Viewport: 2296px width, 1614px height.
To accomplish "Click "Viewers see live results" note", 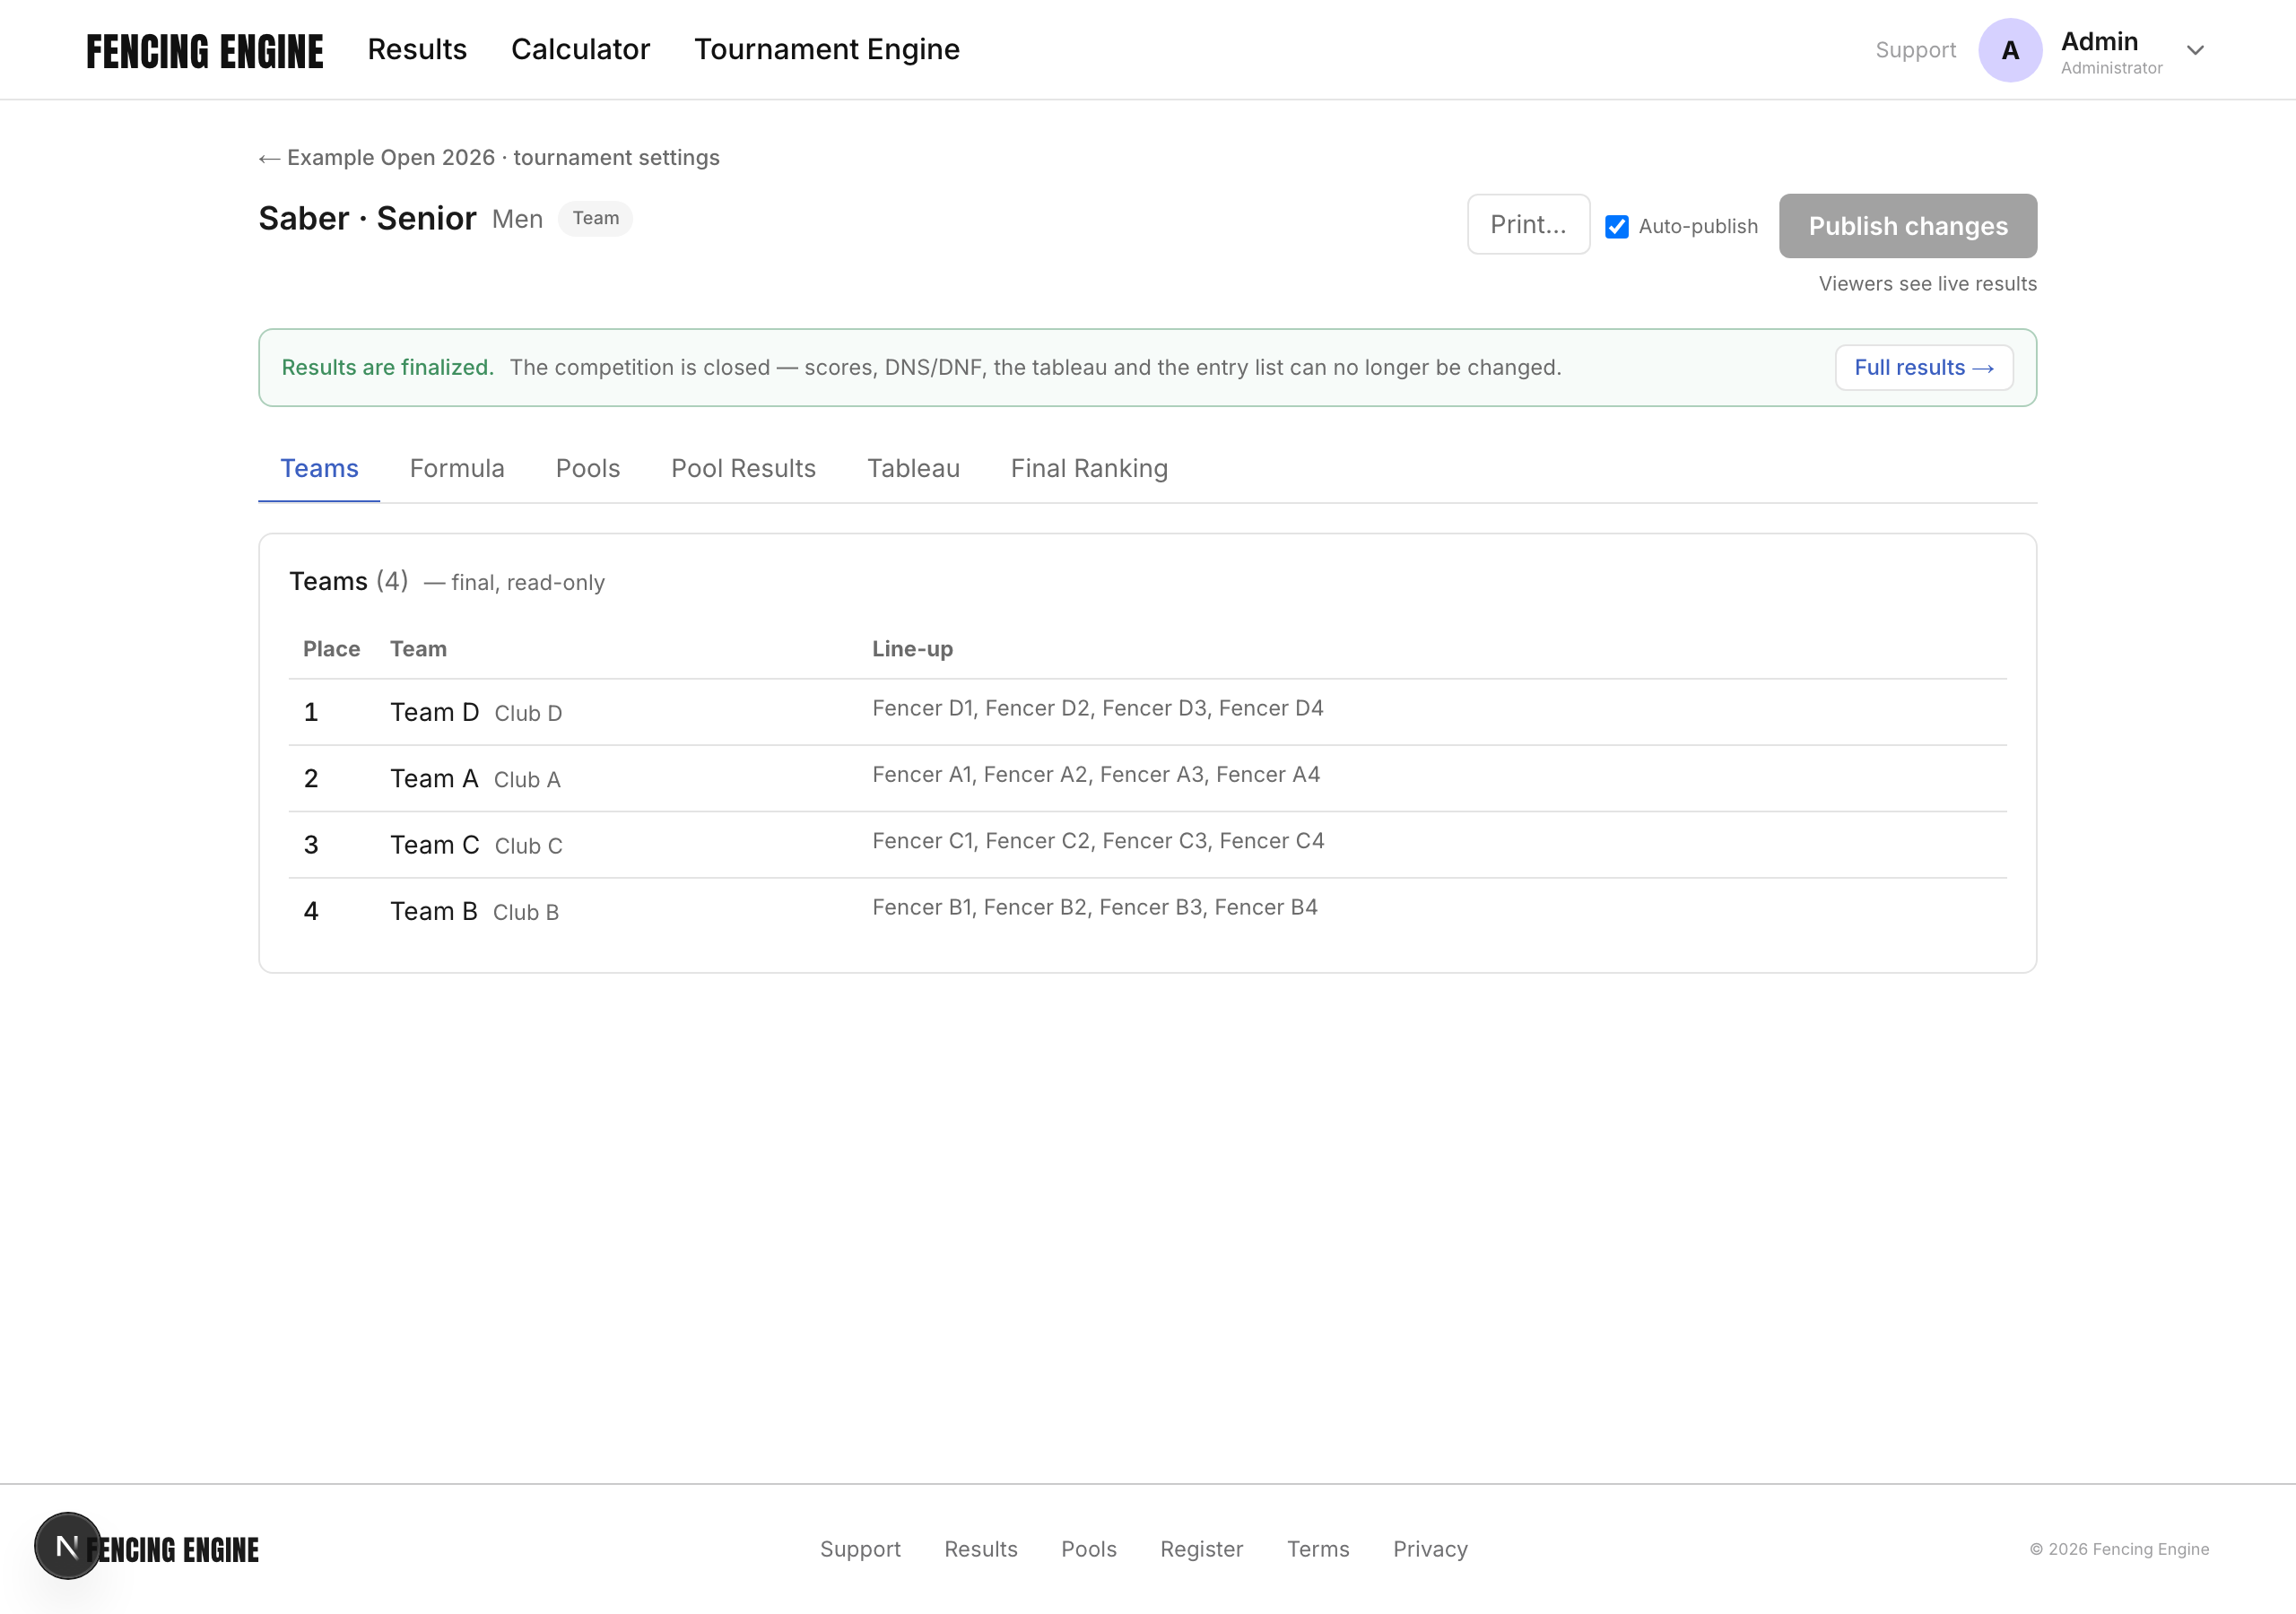I will point(1927,284).
